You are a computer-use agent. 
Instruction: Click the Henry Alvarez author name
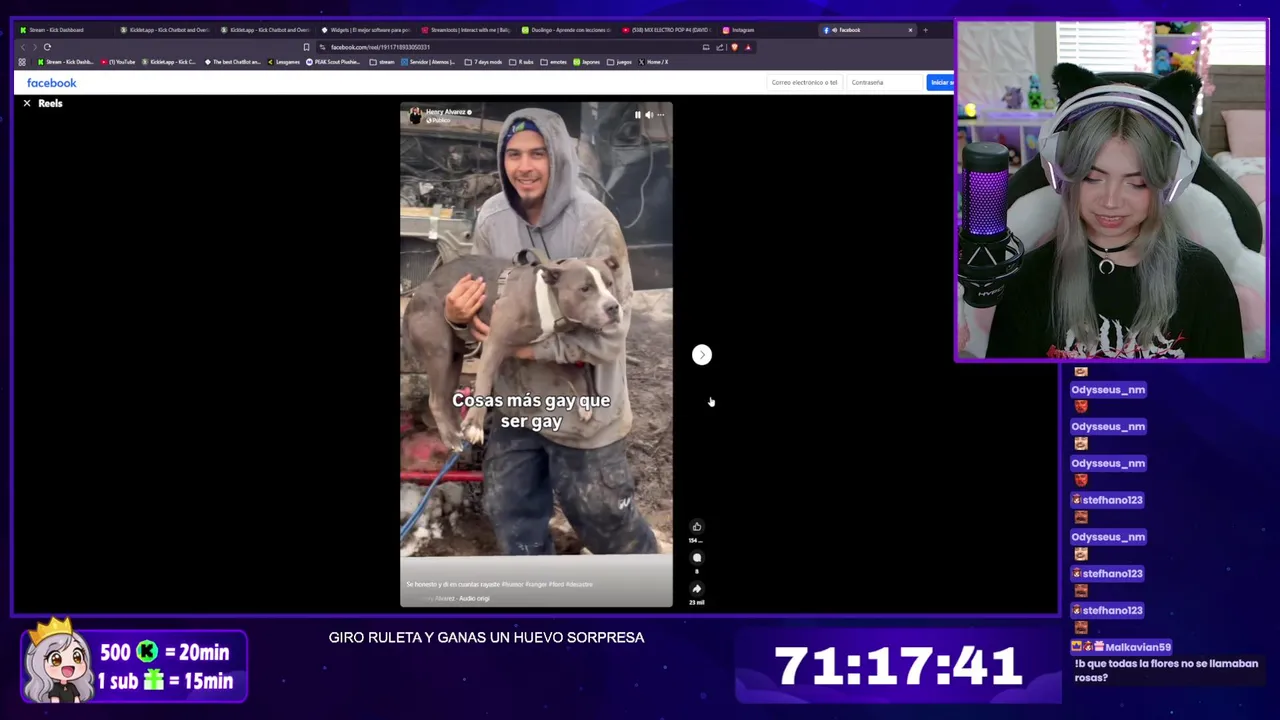(446, 112)
